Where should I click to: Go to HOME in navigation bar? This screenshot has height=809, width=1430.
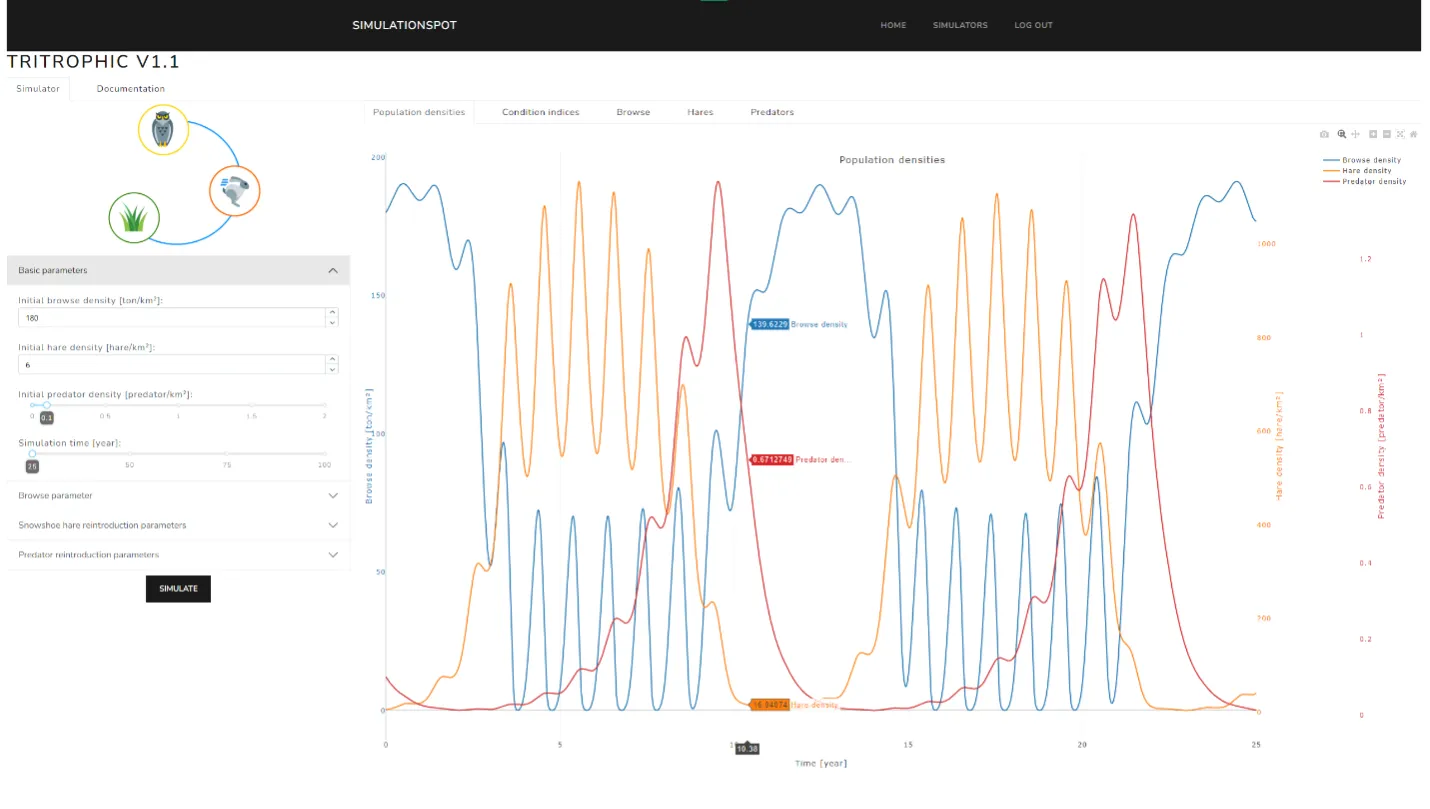[x=893, y=25]
